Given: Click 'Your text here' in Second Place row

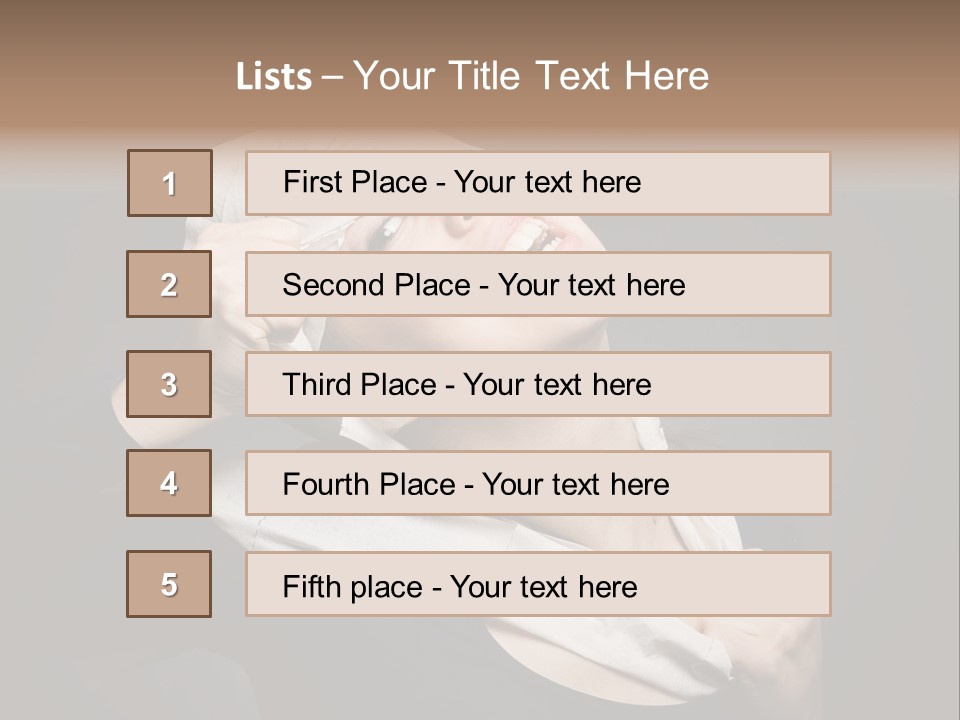Looking at the screenshot, I should pos(591,285).
